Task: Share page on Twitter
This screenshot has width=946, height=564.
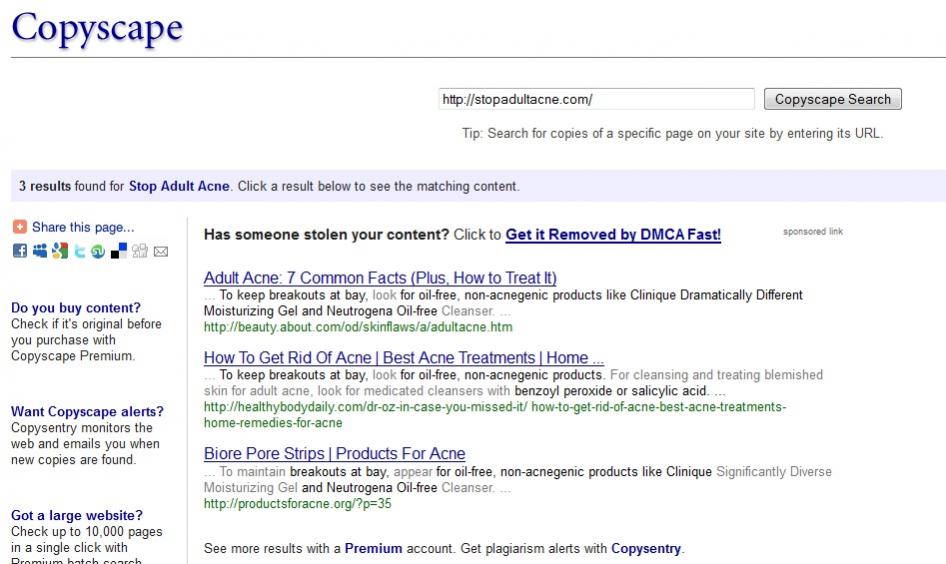Action: pyautogui.click(x=79, y=251)
